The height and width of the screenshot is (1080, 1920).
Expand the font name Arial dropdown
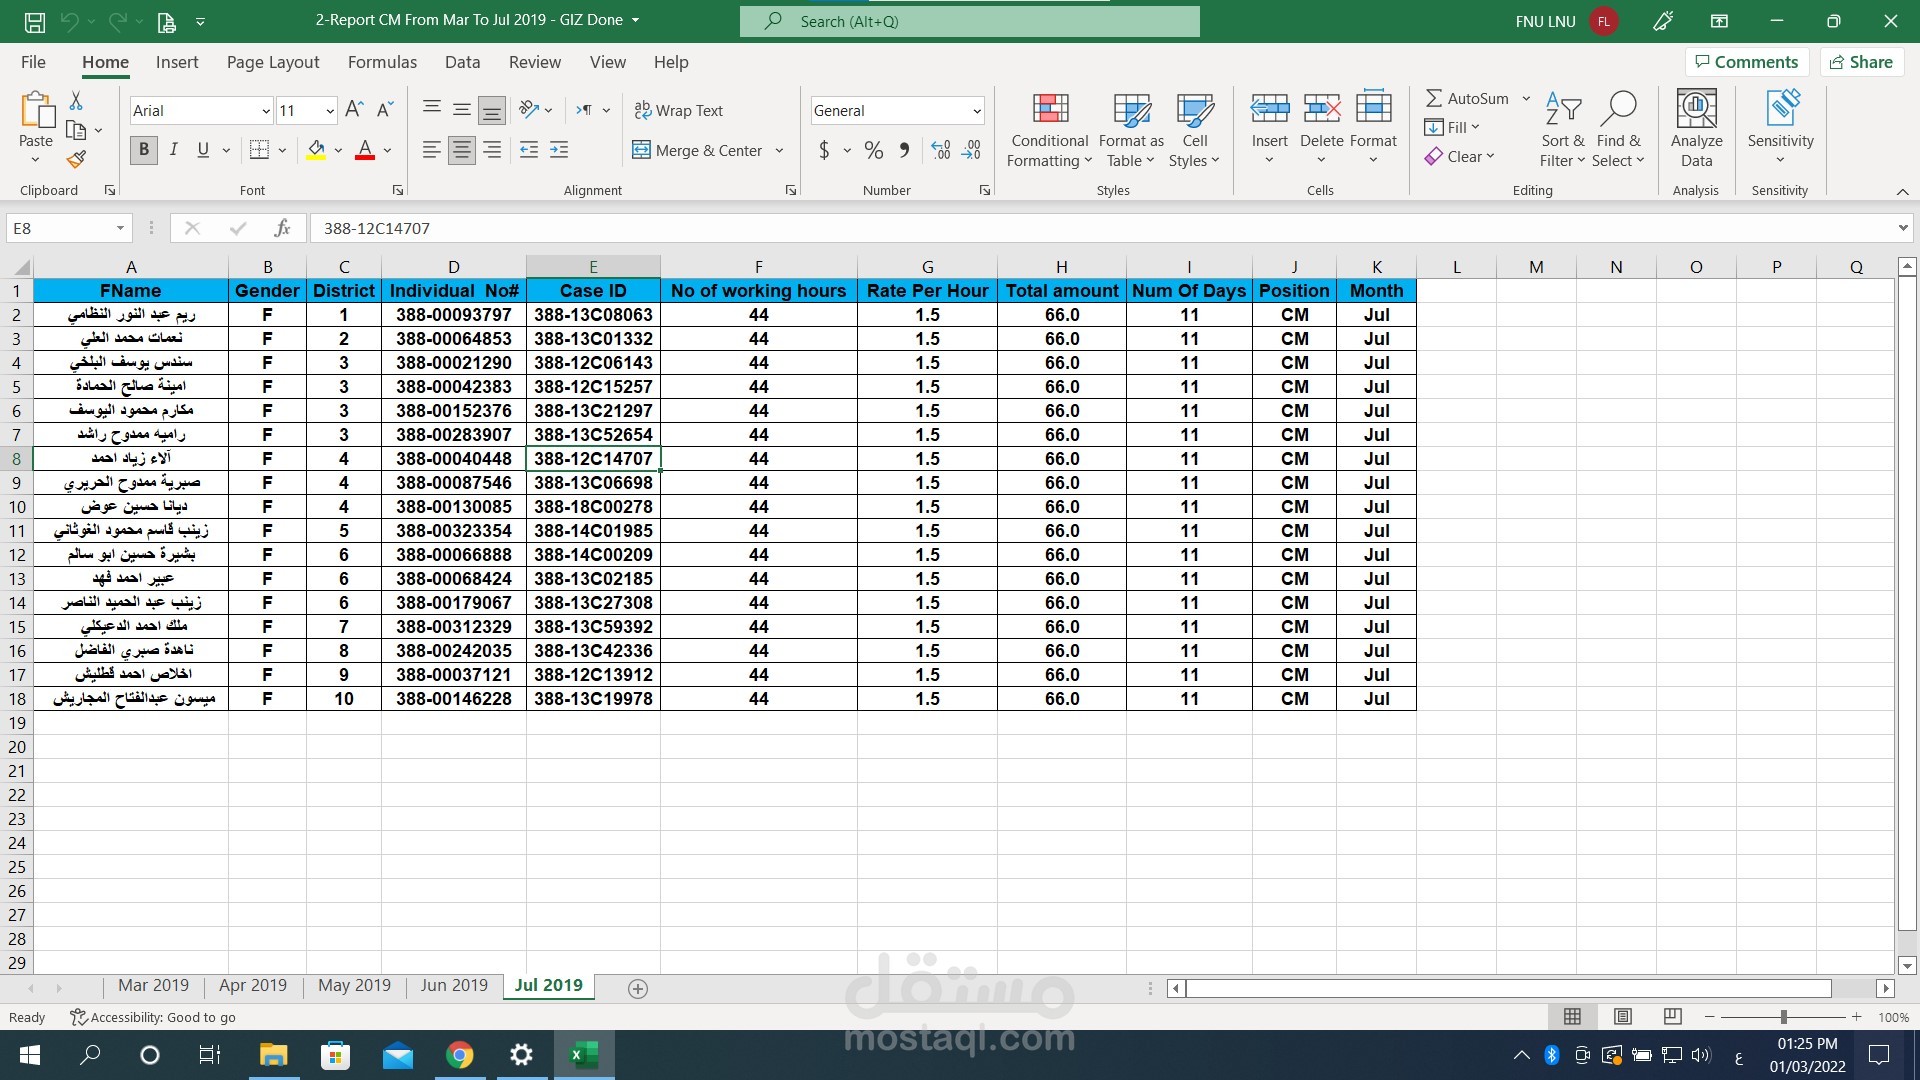point(266,111)
